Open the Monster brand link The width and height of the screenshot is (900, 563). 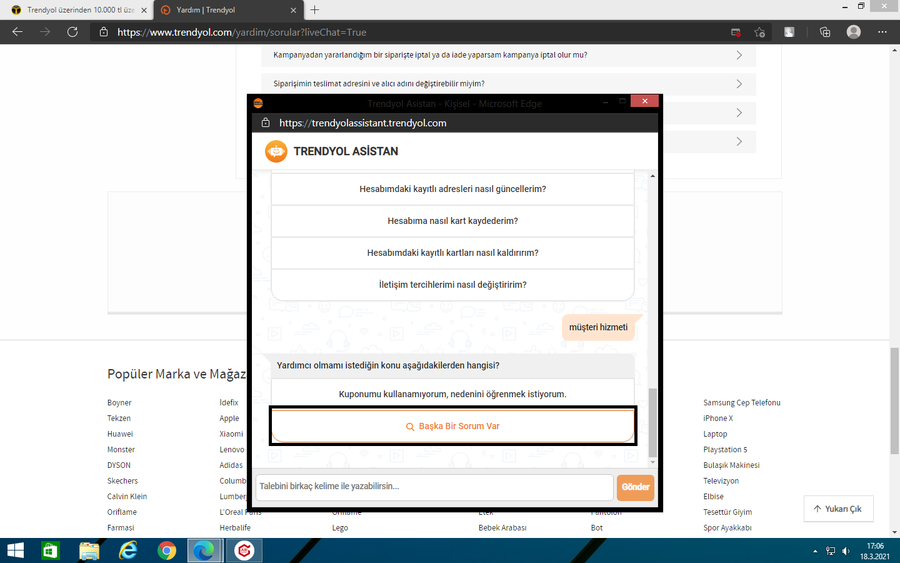click(x=121, y=449)
